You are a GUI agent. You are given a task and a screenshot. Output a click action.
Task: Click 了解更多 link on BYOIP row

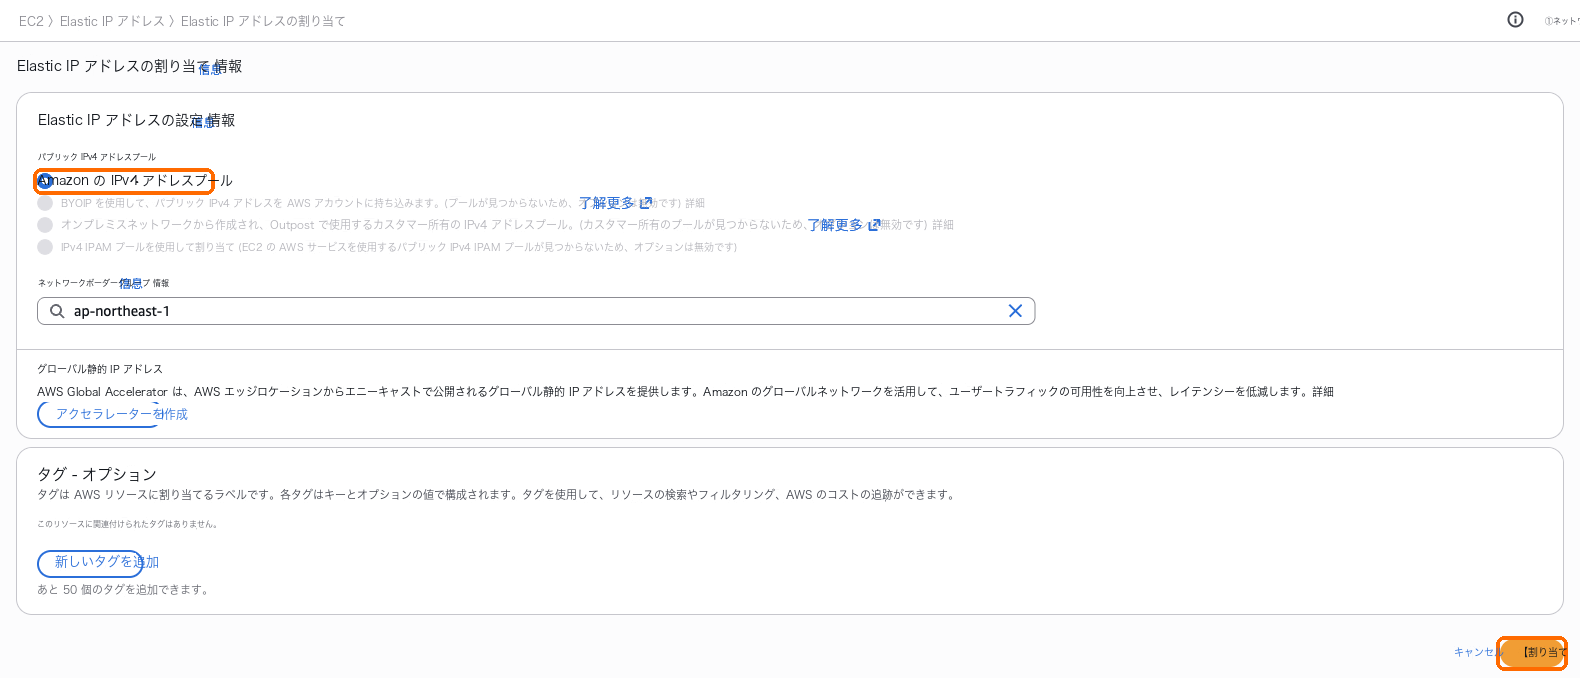[x=607, y=203]
